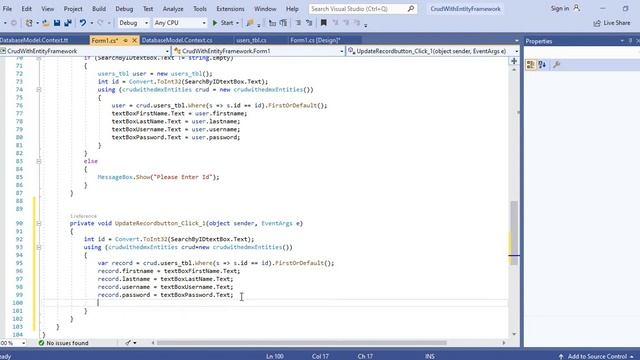The height and width of the screenshot is (360, 640).
Task: Open the Project menu
Action: pyautogui.click(x=73, y=9)
